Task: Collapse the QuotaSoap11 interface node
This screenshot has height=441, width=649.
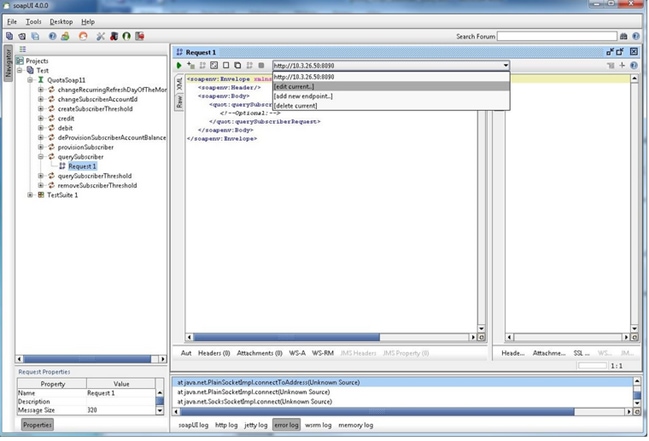Action: coord(30,80)
